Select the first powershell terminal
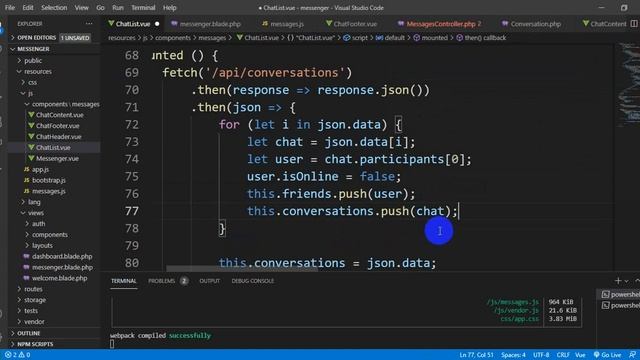The image size is (640, 360). tap(620, 294)
